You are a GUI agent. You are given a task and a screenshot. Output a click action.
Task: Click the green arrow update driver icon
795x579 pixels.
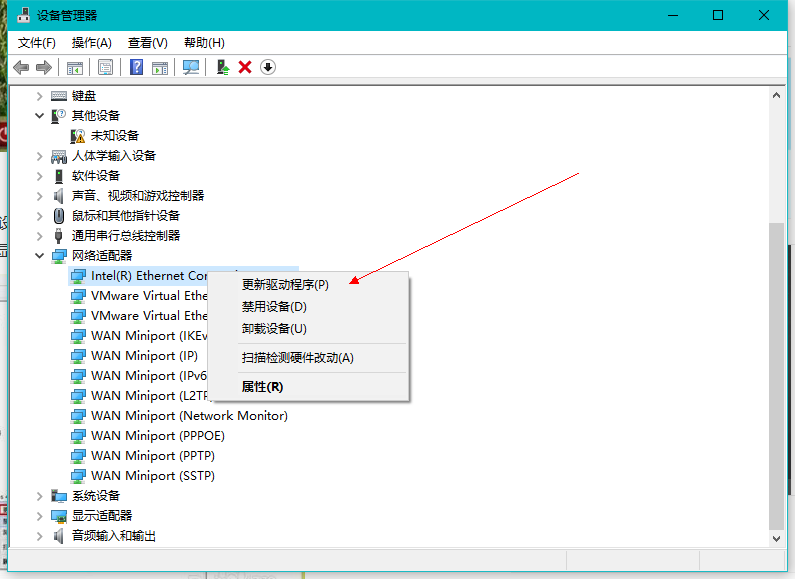tap(222, 67)
